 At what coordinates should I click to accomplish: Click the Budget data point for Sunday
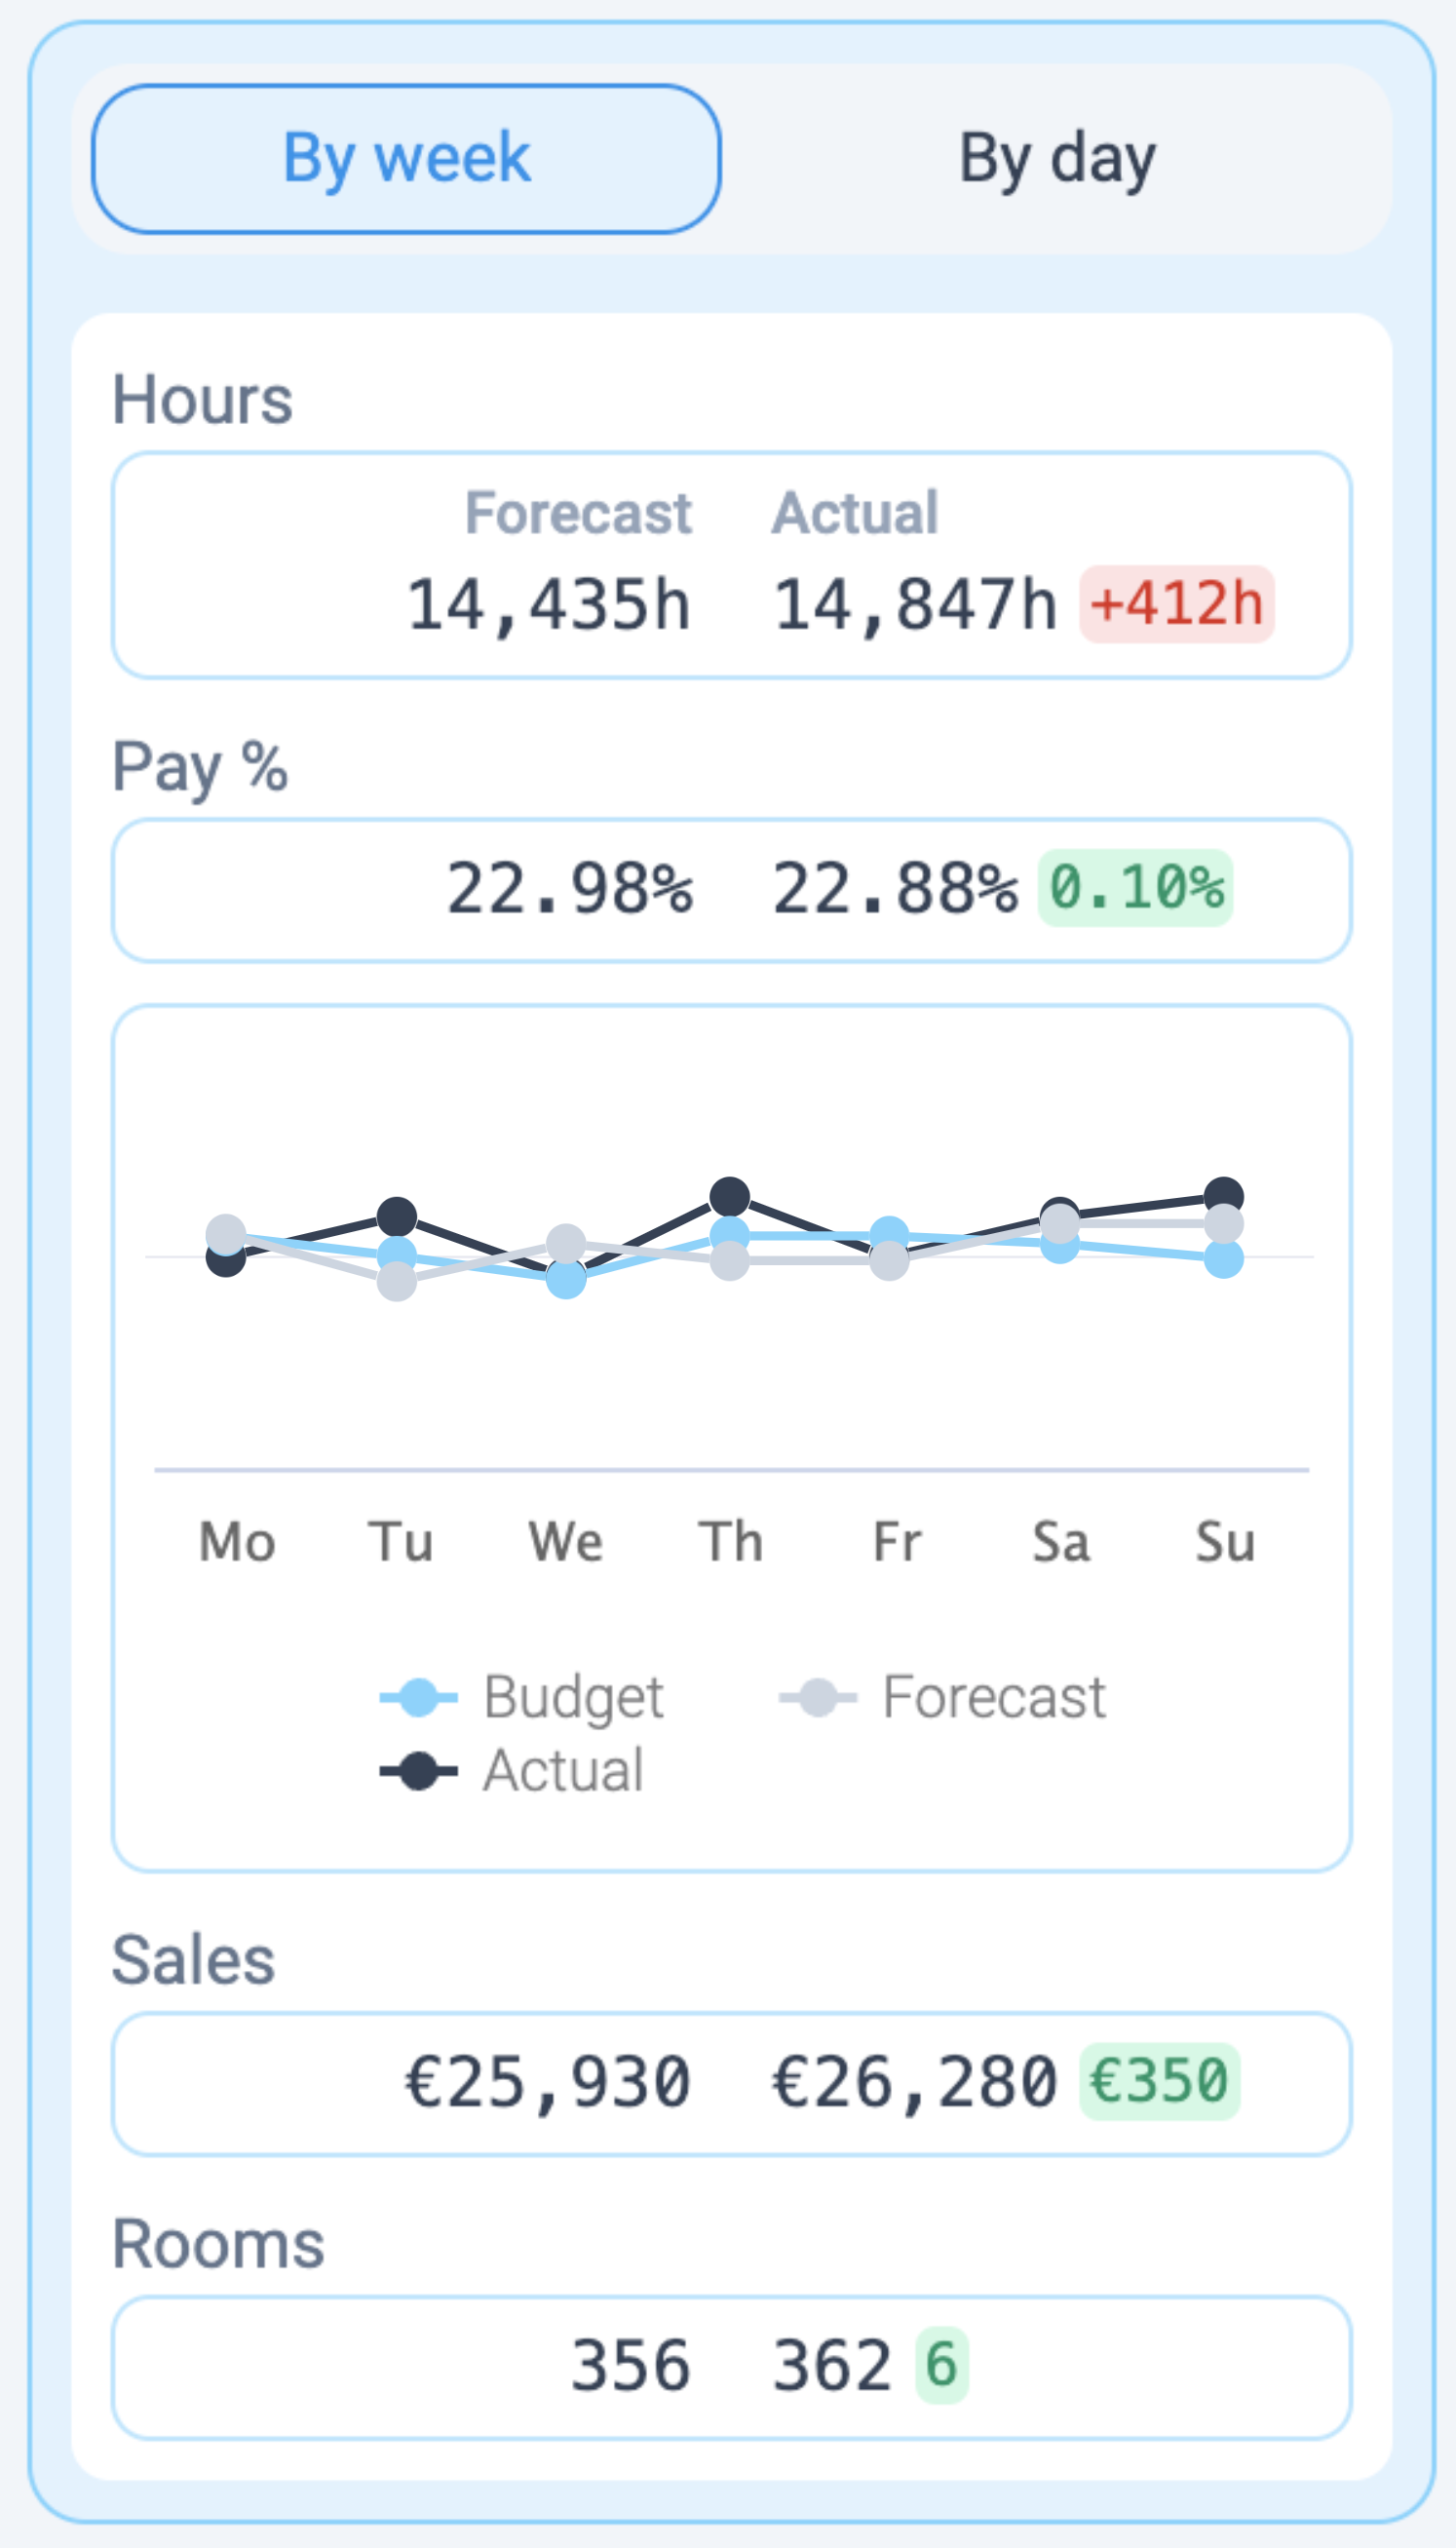(1224, 1259)
